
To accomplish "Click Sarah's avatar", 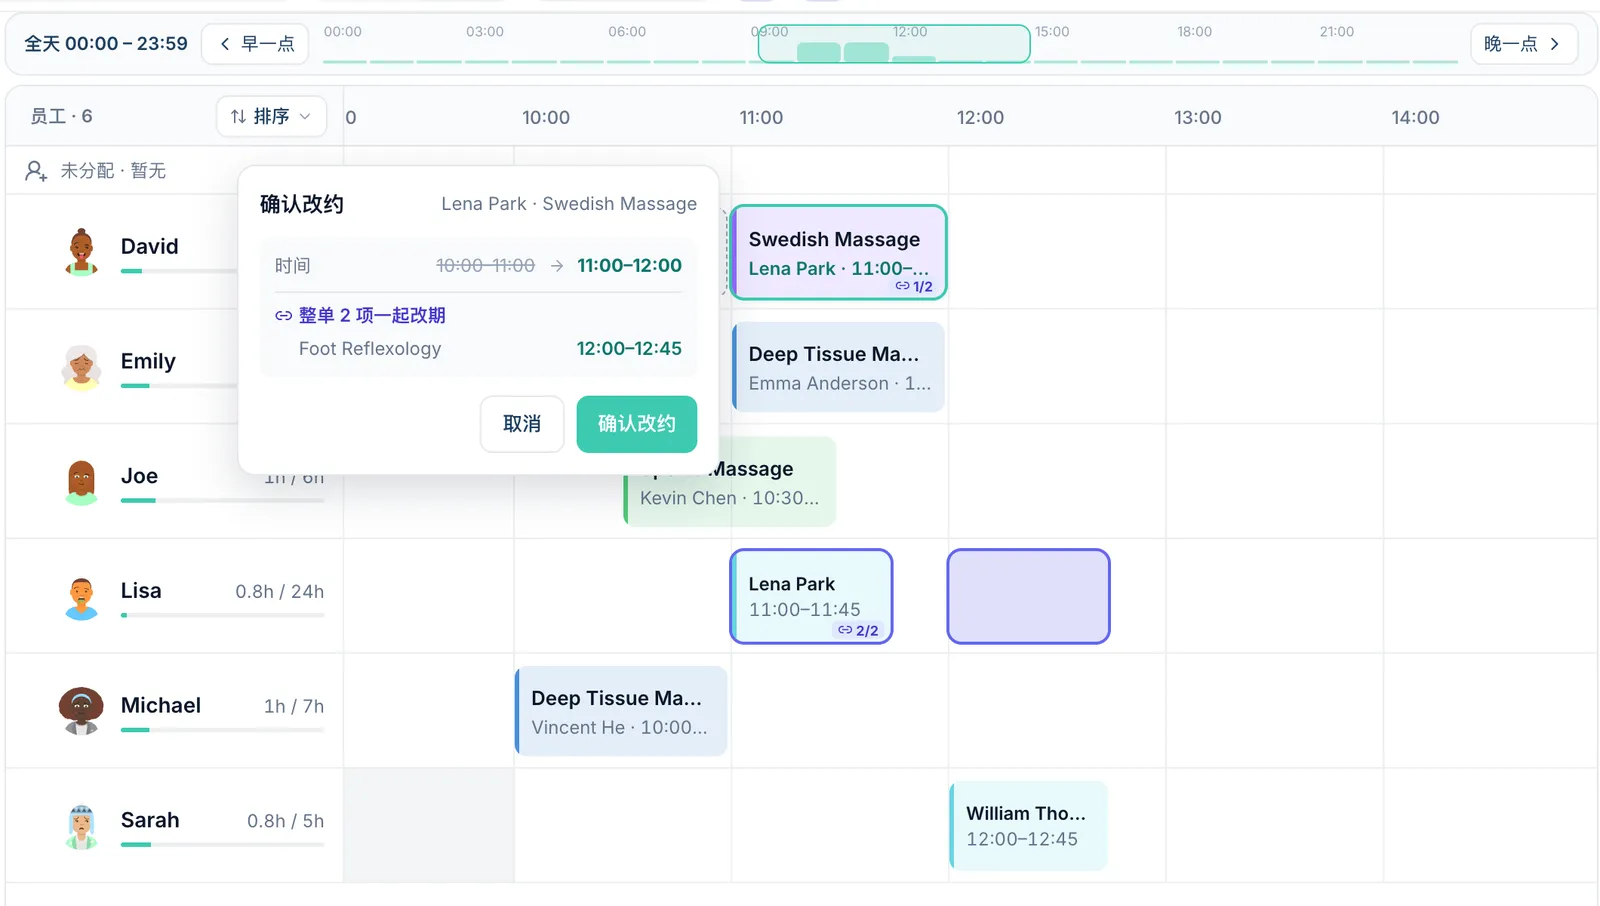I will 81,826.
